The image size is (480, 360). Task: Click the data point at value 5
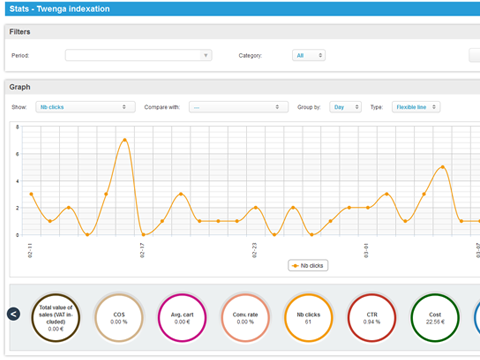tap(443, 167)
